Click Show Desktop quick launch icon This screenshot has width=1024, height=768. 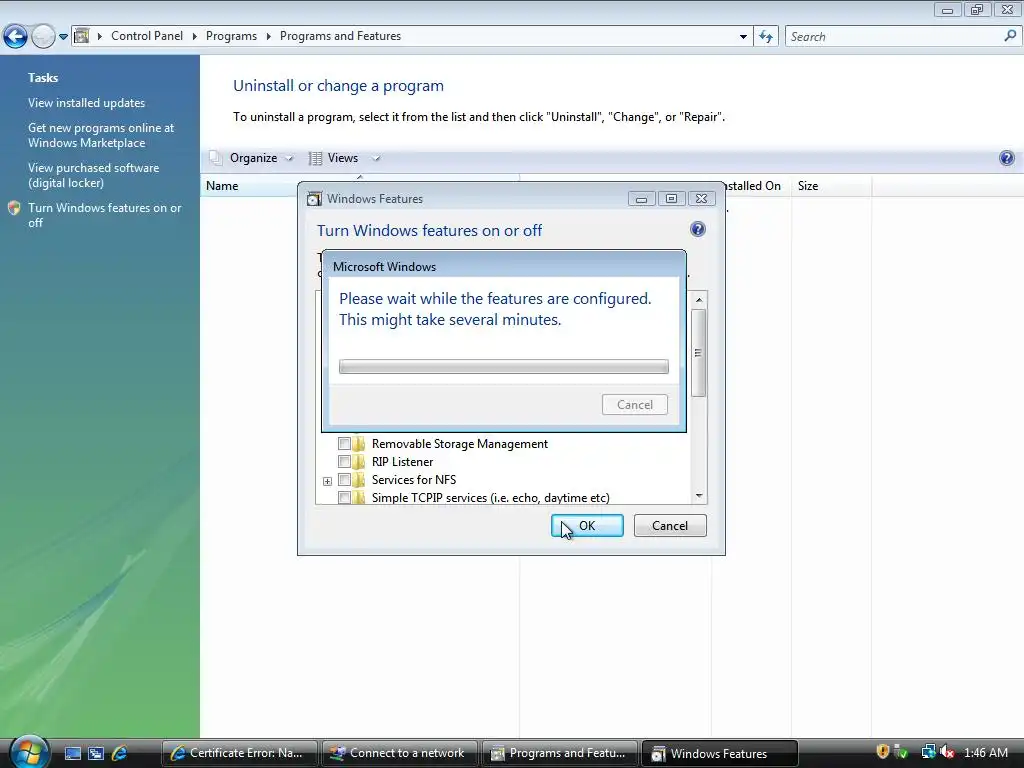click(72, 754)
